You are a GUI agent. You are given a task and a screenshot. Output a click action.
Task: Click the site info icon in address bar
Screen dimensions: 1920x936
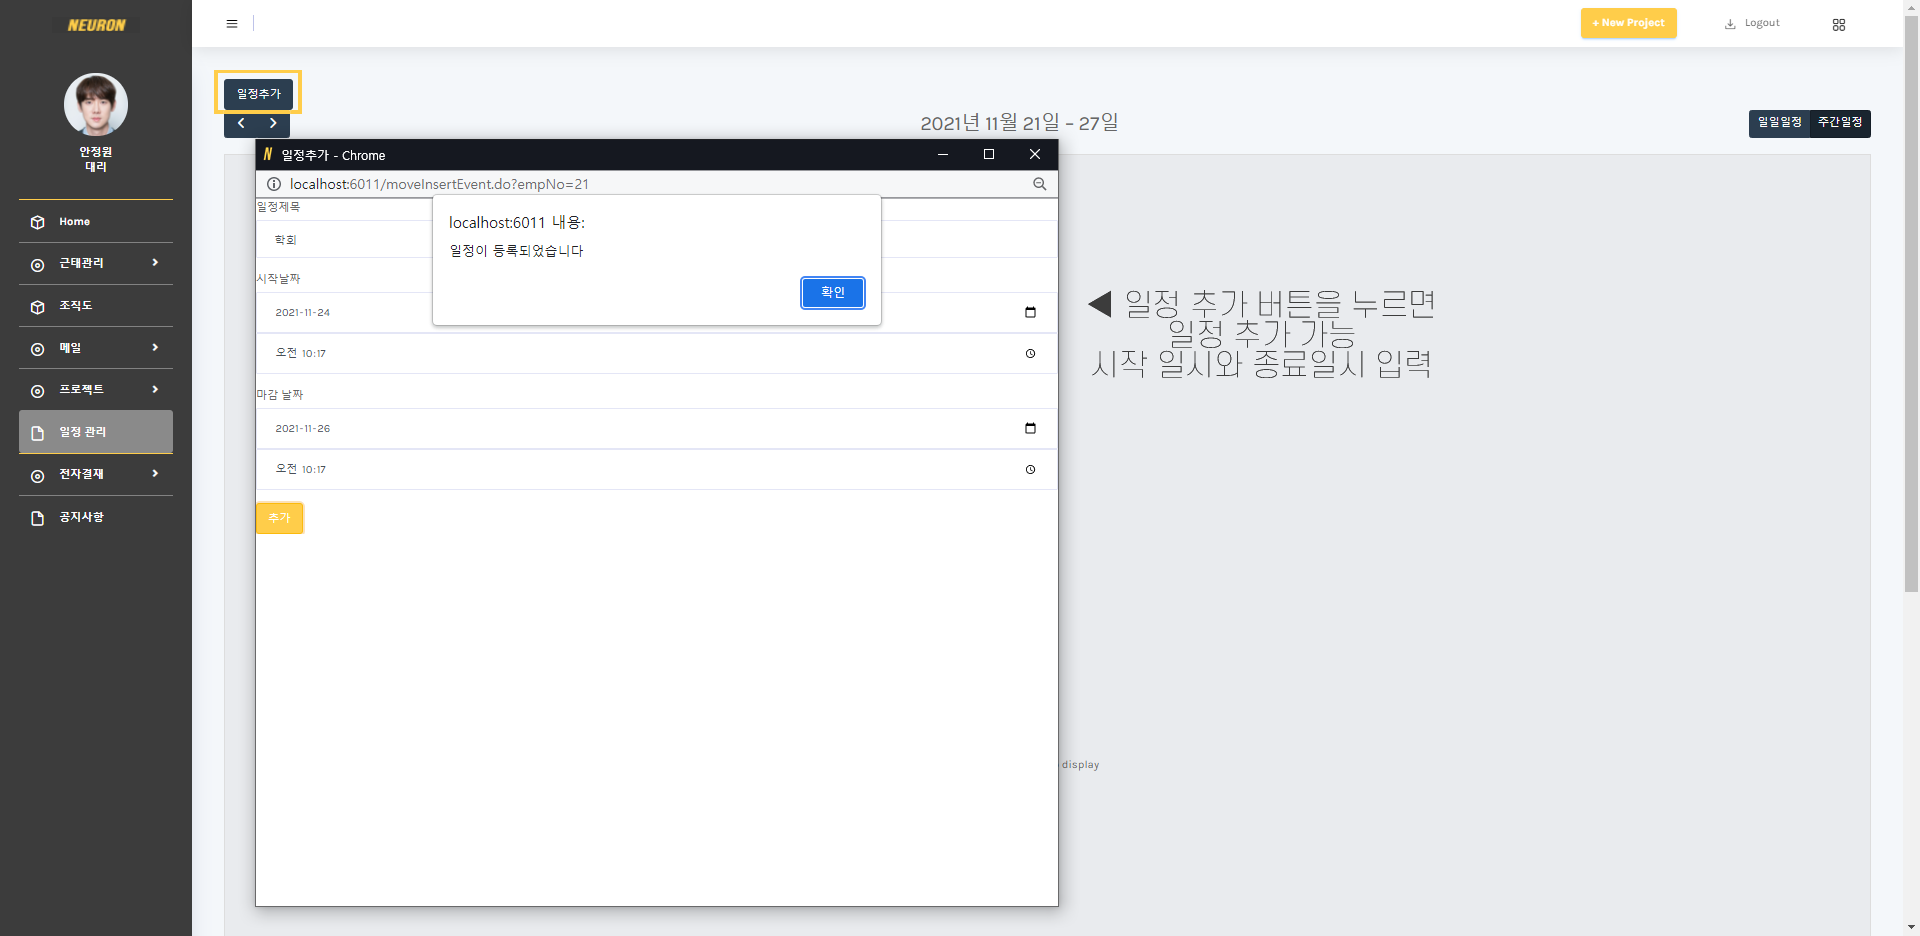[274, 184]
